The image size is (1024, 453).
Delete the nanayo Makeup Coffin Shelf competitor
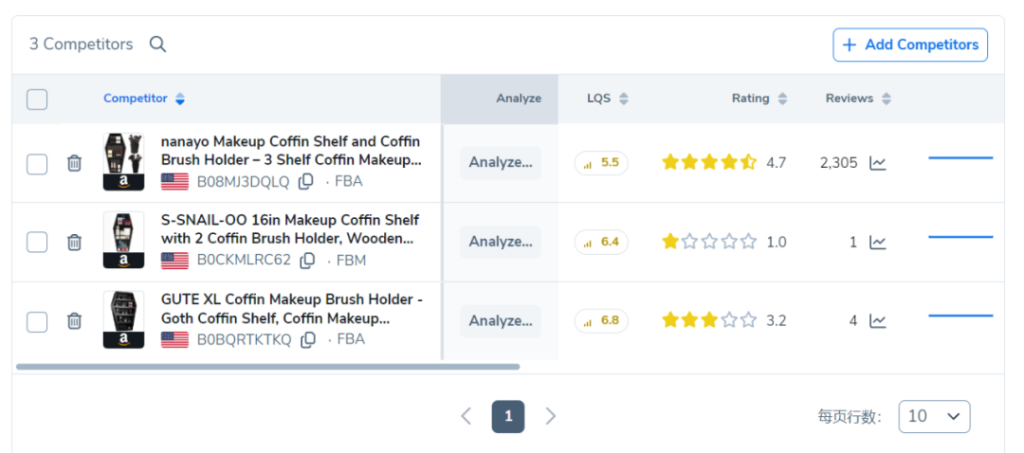(74, 163)
